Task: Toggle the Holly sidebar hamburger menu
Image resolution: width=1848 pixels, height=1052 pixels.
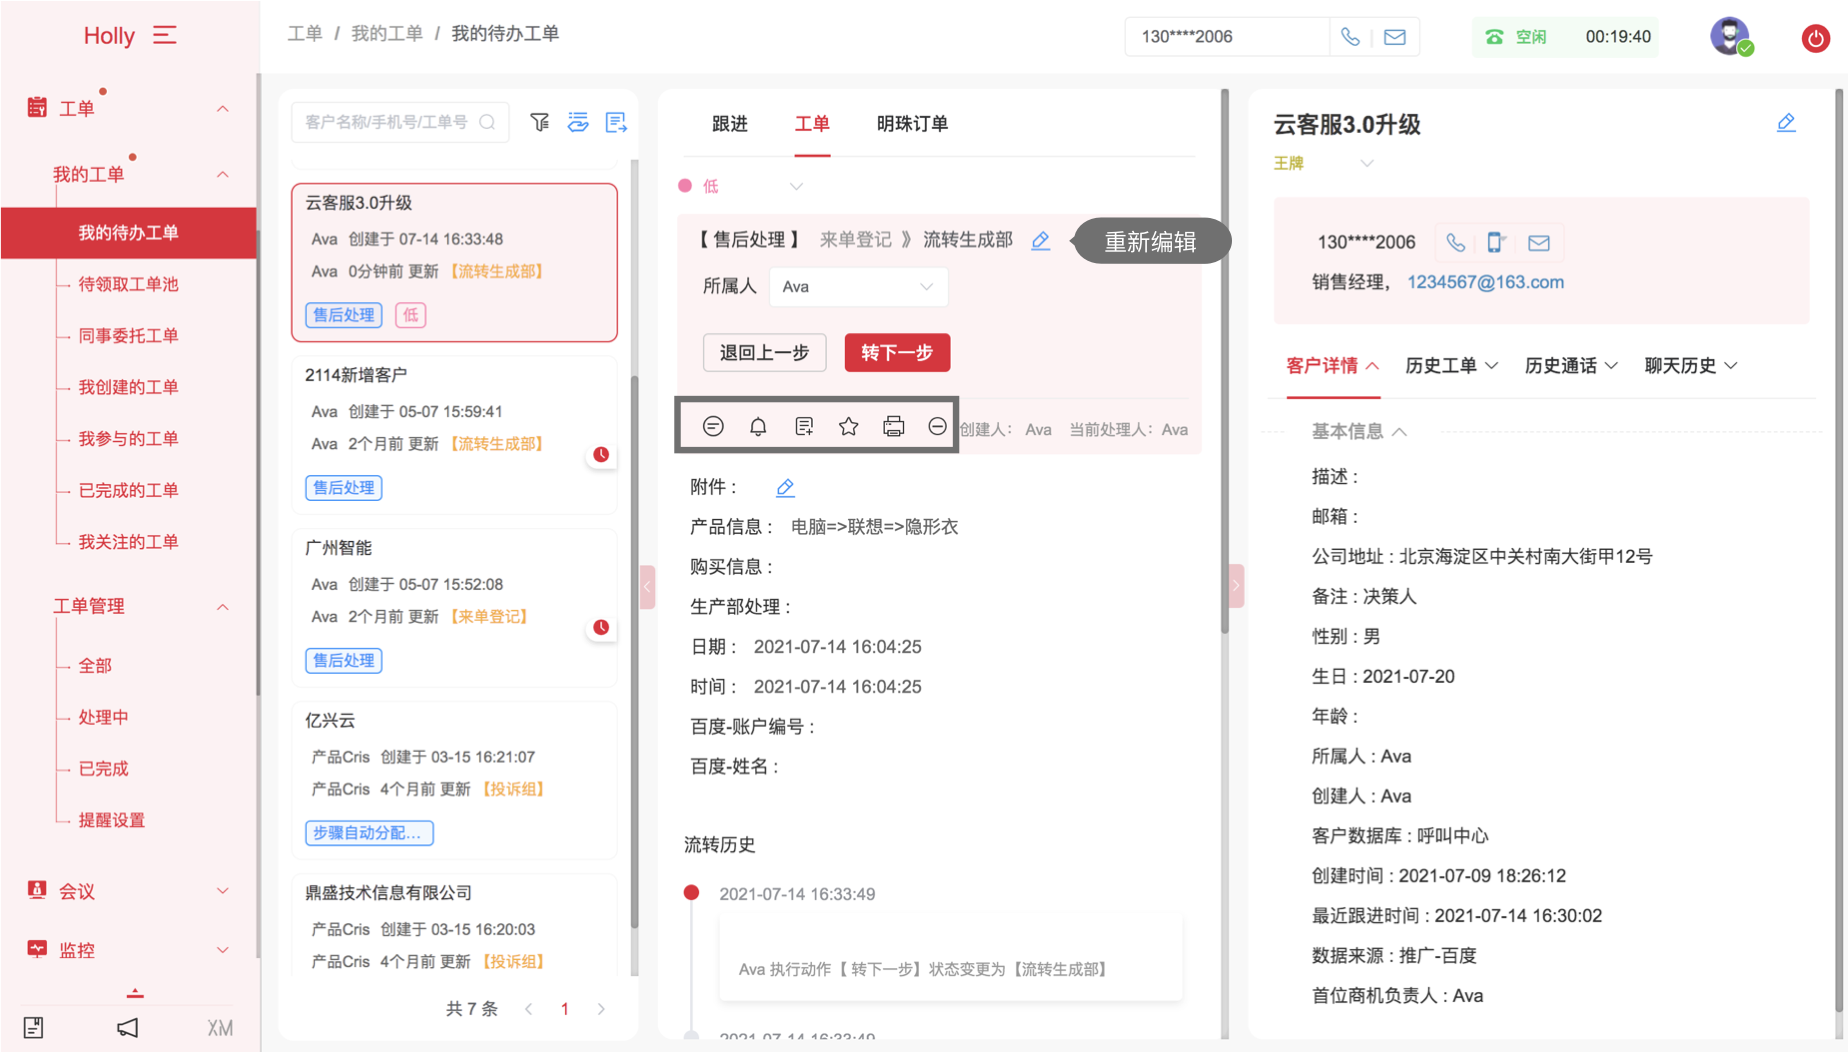Action: [x=165, y=36]
